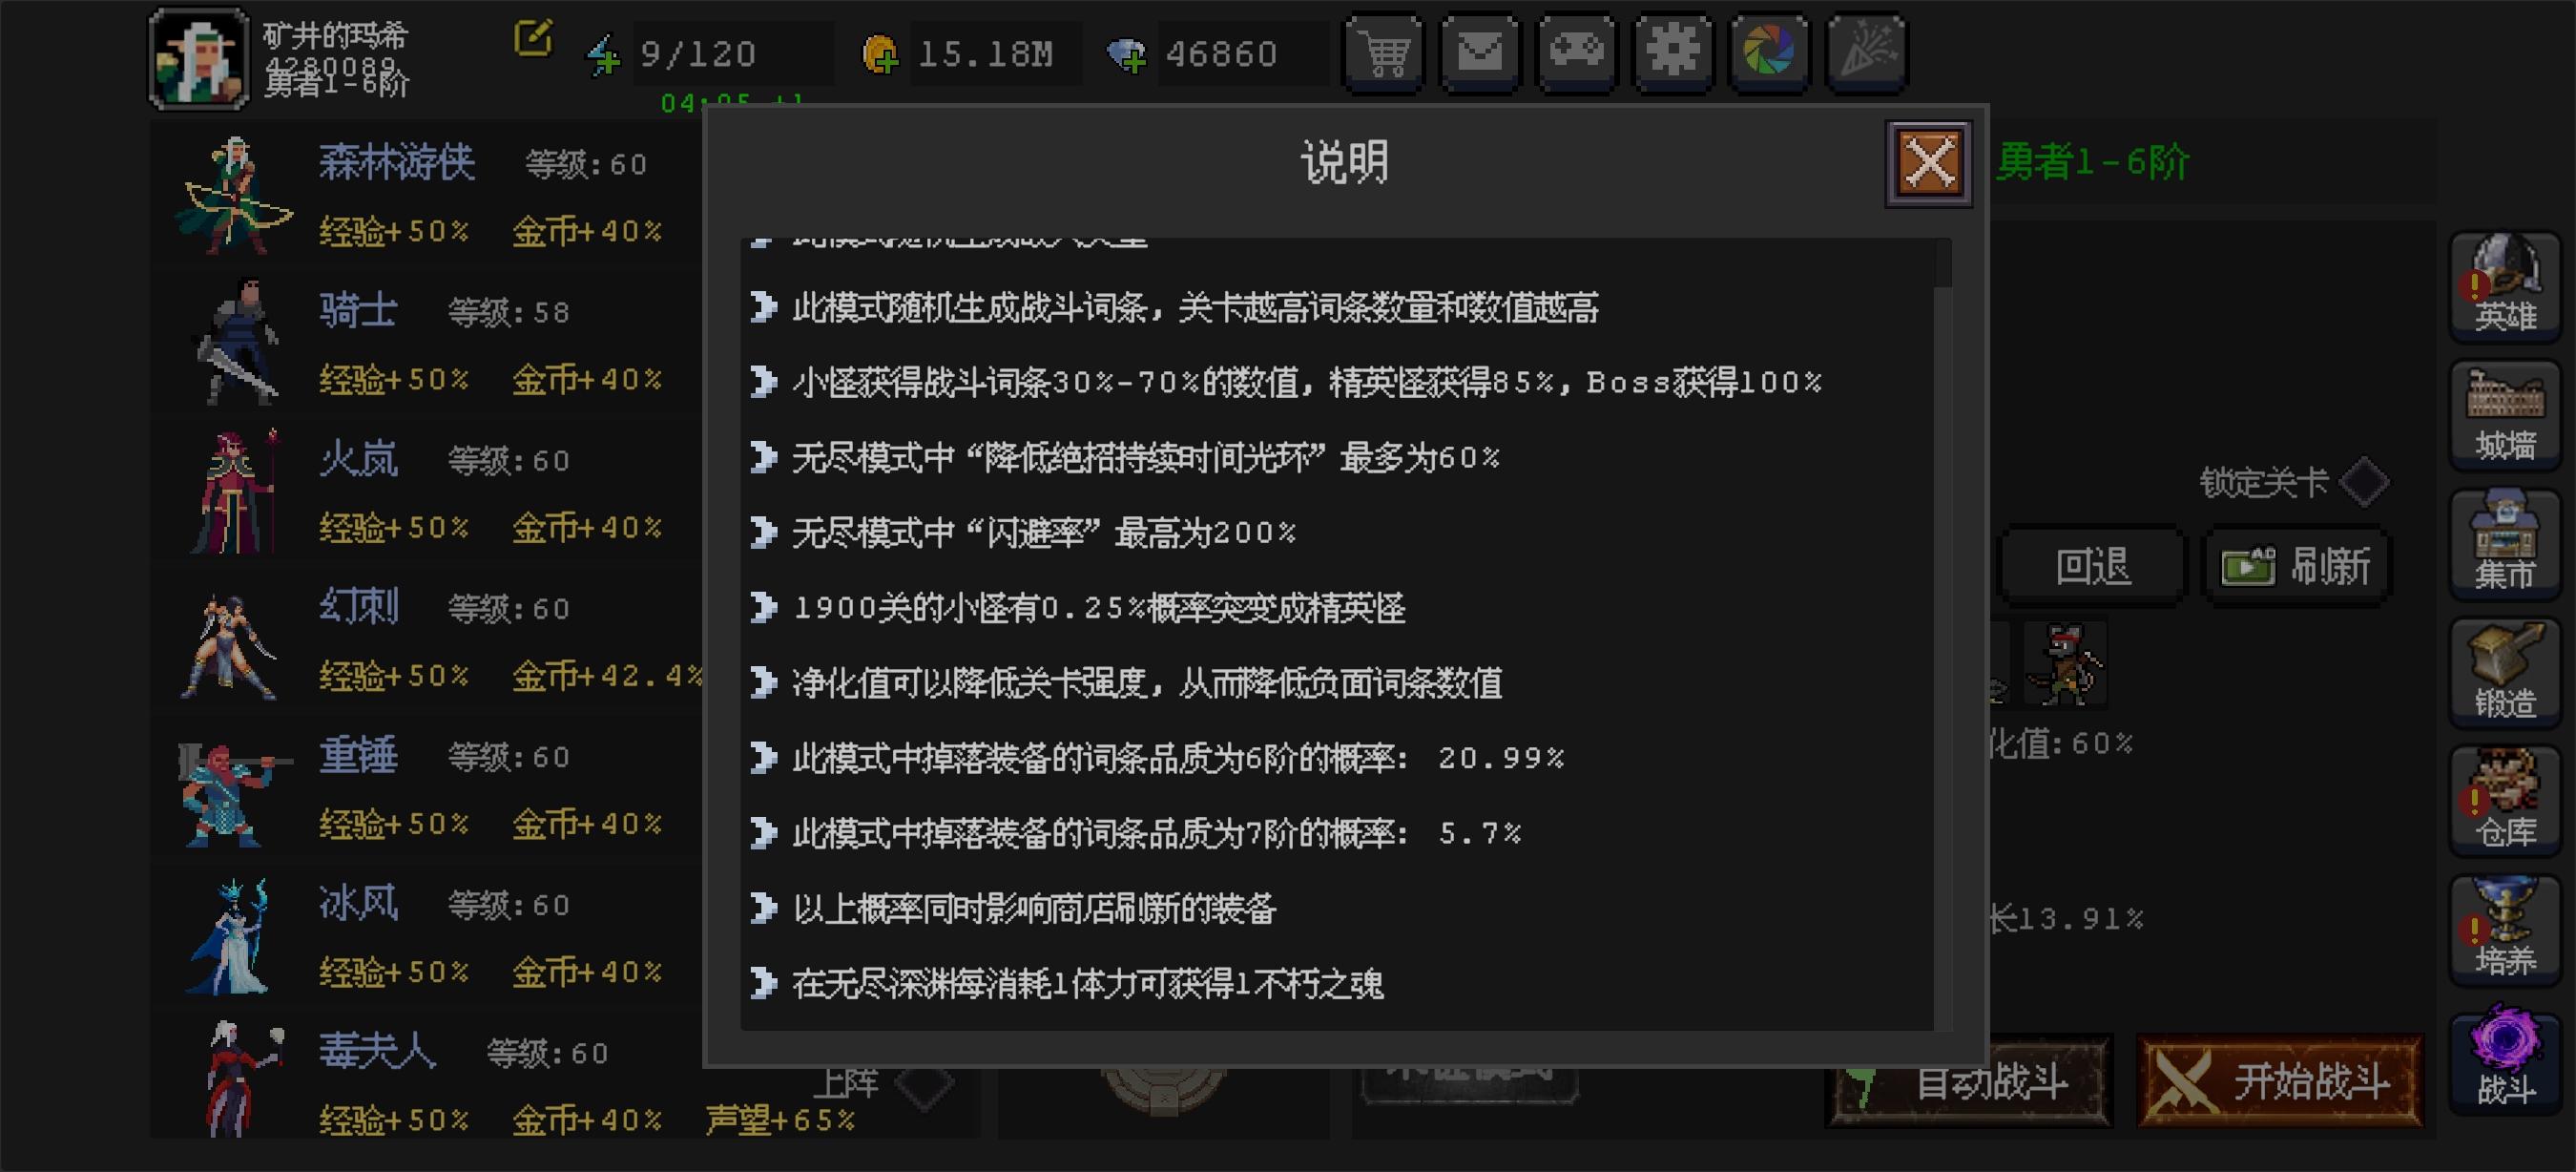
Task: Click the 回退 rollback button
Action: click(x=2092, y=566)
